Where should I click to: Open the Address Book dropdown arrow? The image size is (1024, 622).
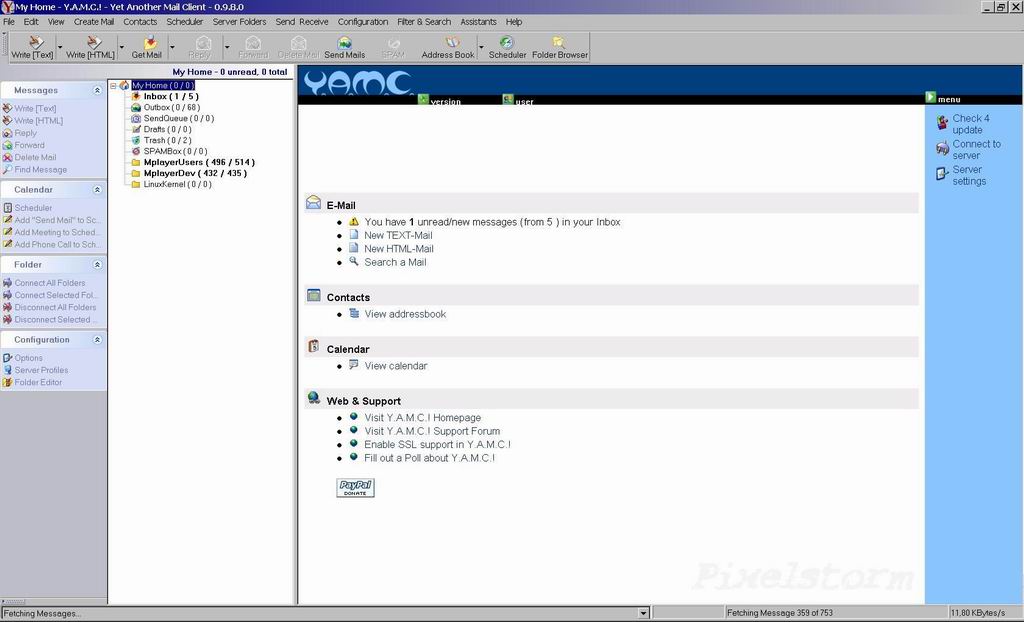coord(481,47)
